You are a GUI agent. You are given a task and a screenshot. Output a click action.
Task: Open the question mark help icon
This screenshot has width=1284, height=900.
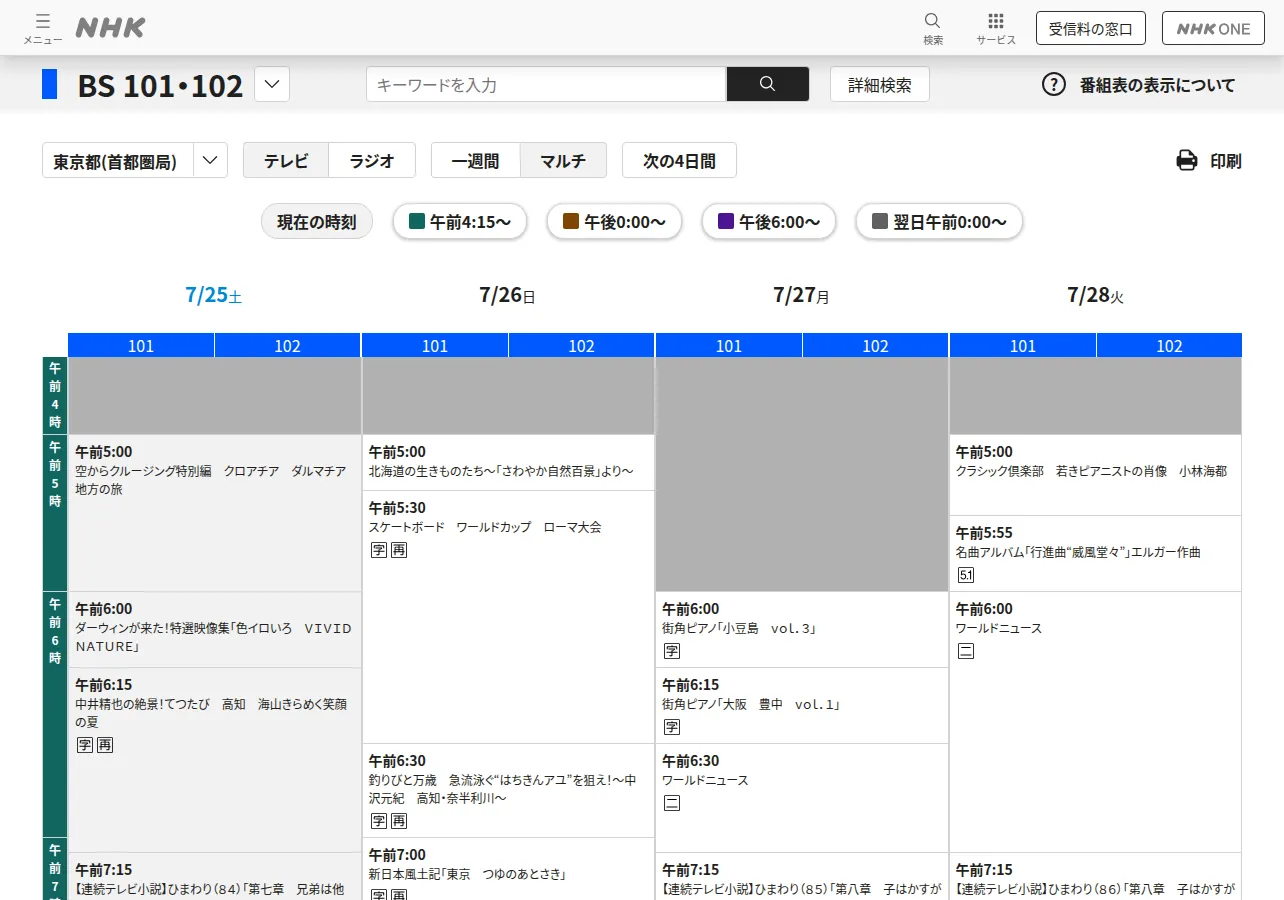tap(1054, 84)
